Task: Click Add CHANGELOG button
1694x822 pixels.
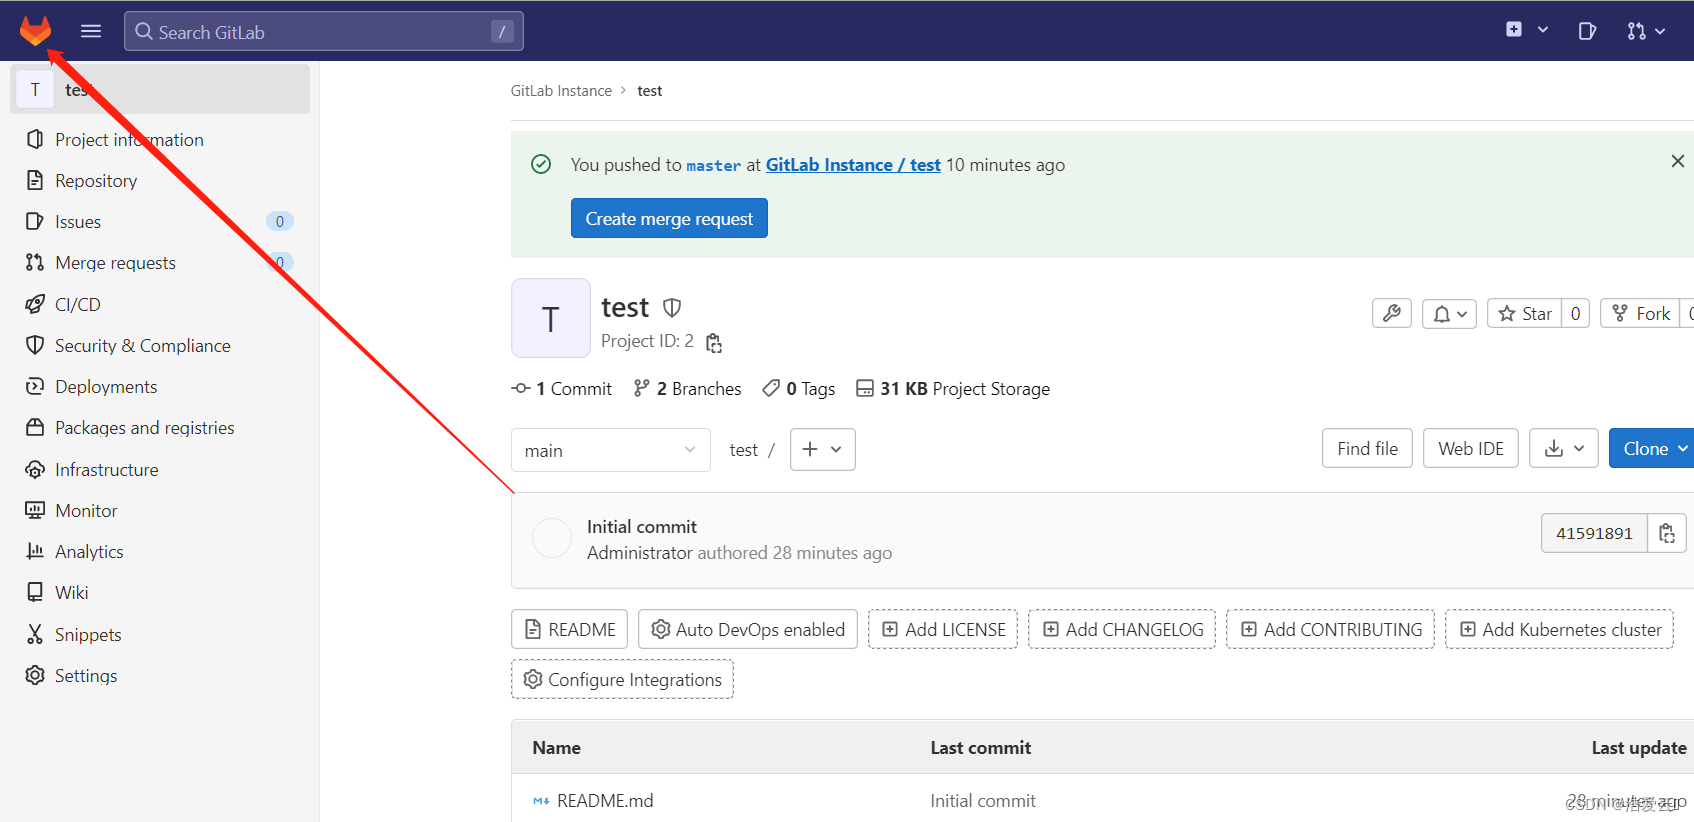Action: click(x=1122, y=629)
